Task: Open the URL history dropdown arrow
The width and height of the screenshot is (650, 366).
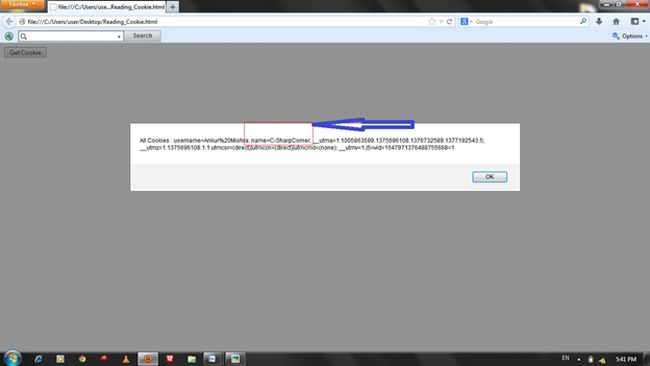Action: pos(441,22)
